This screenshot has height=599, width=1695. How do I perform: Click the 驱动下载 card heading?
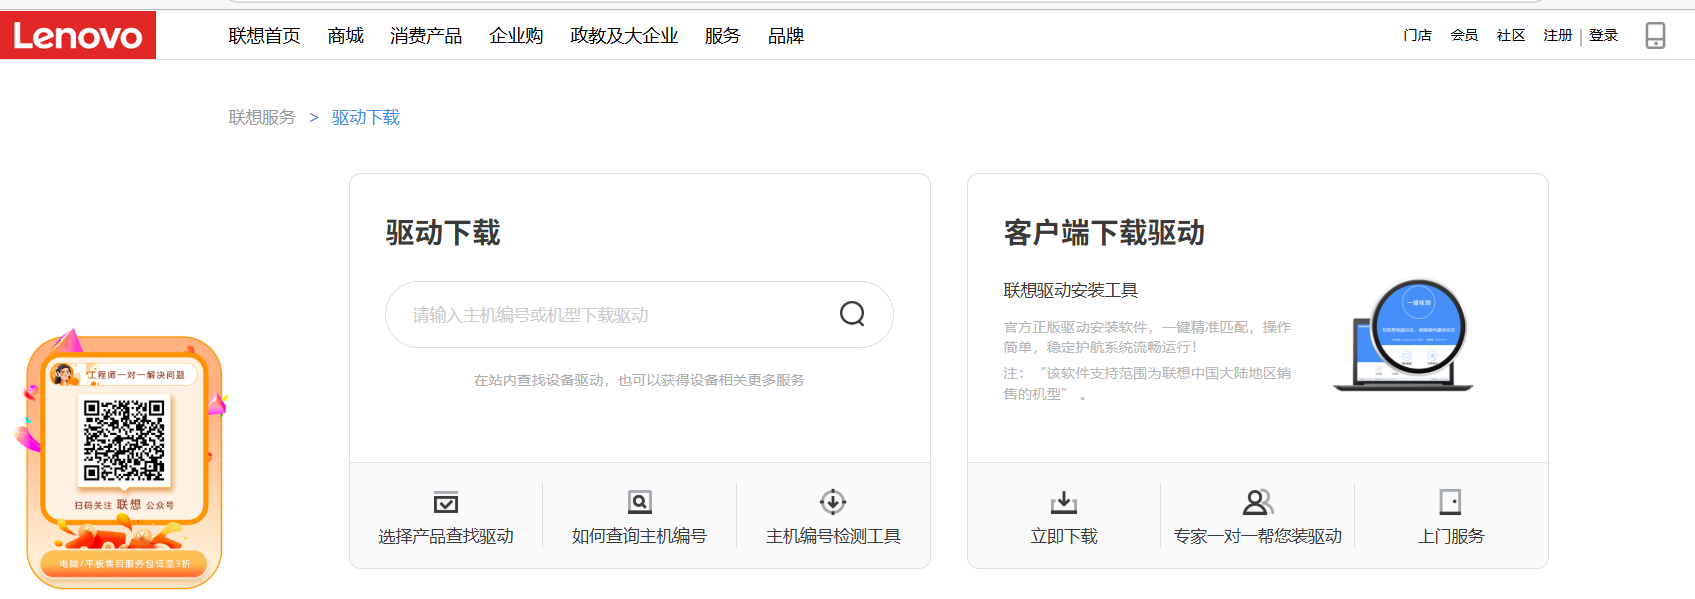(443, 233)
